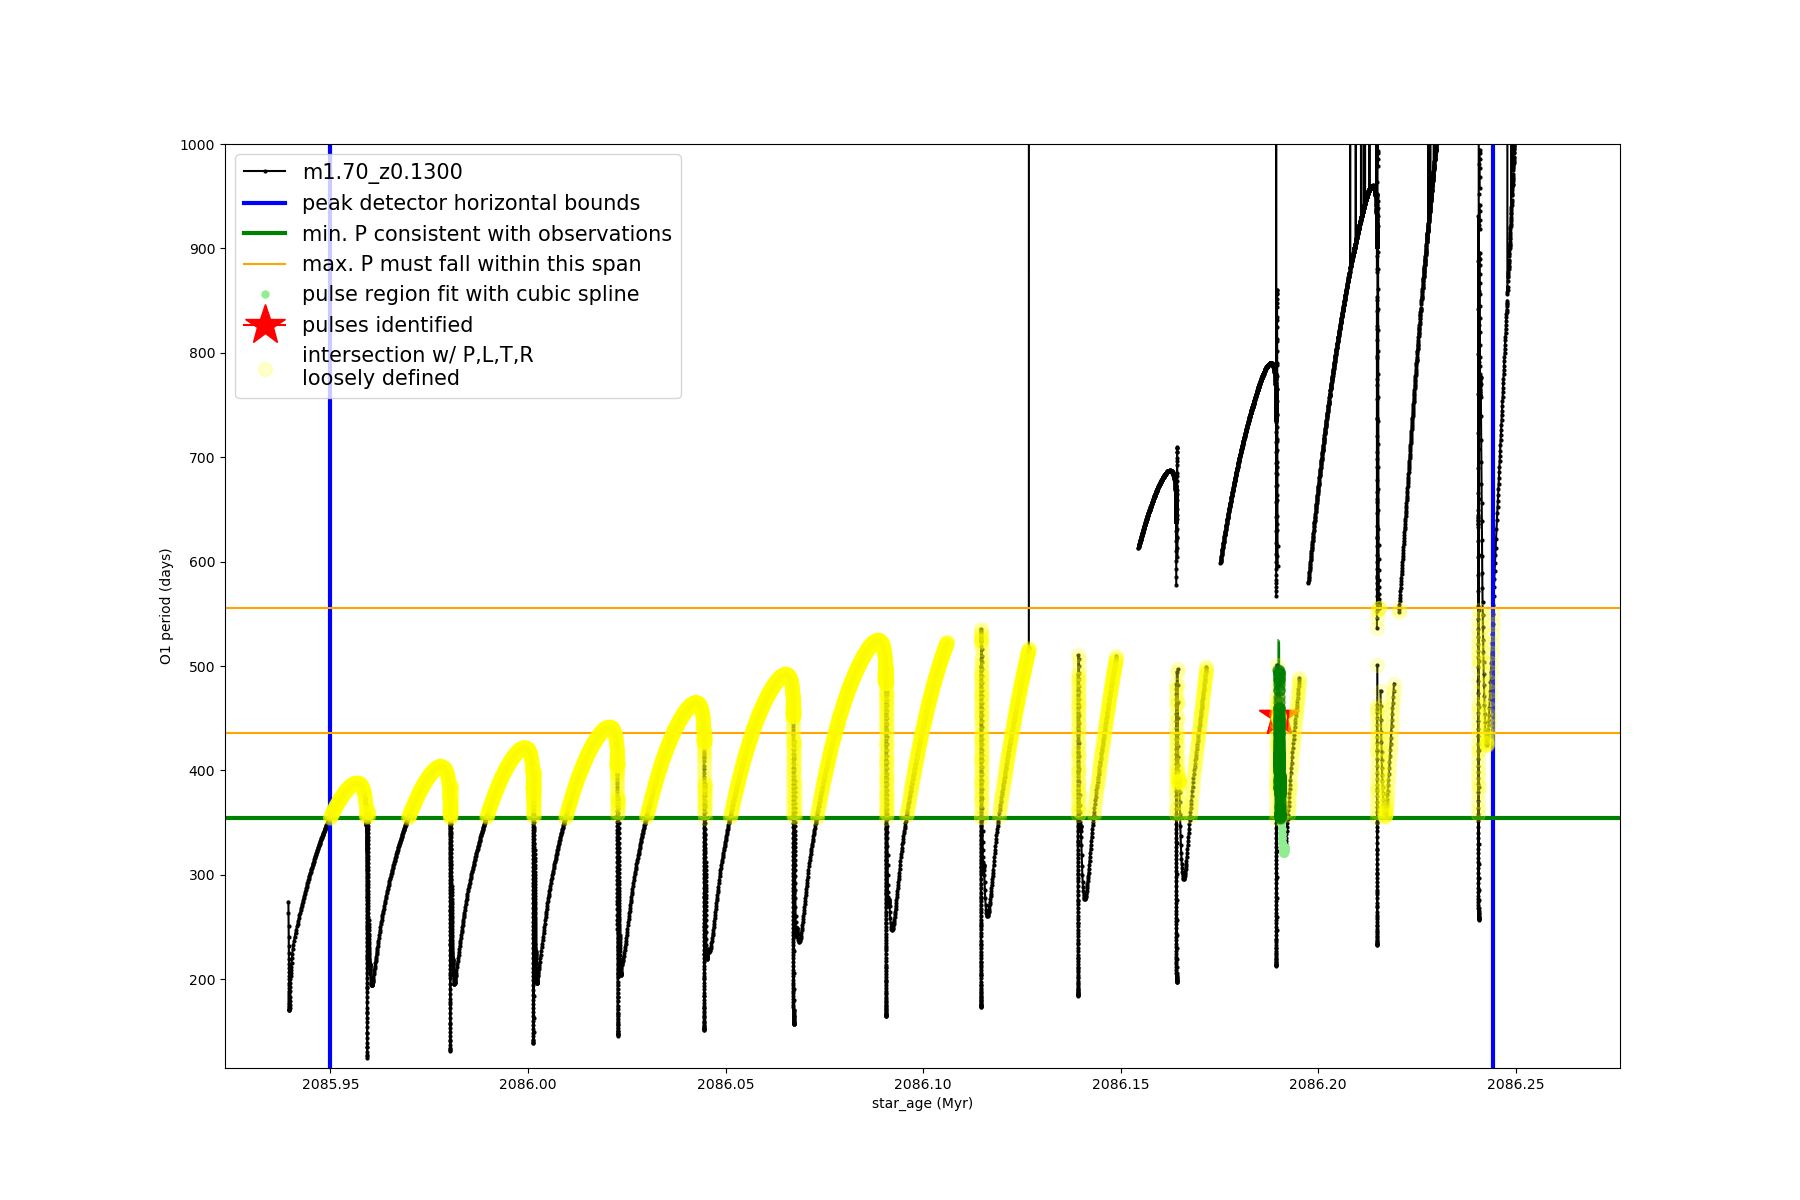
Task: Select the blue line swatch in the legend
Action: pyautogui.click(x=265, y=203)
